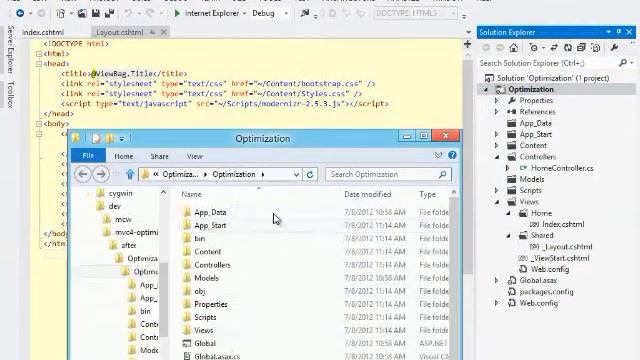640x360 pixels.
Task: Open the DOCTYPE: HTML5 dropdown
Action: pyautogui.click(x=453, y=13)
